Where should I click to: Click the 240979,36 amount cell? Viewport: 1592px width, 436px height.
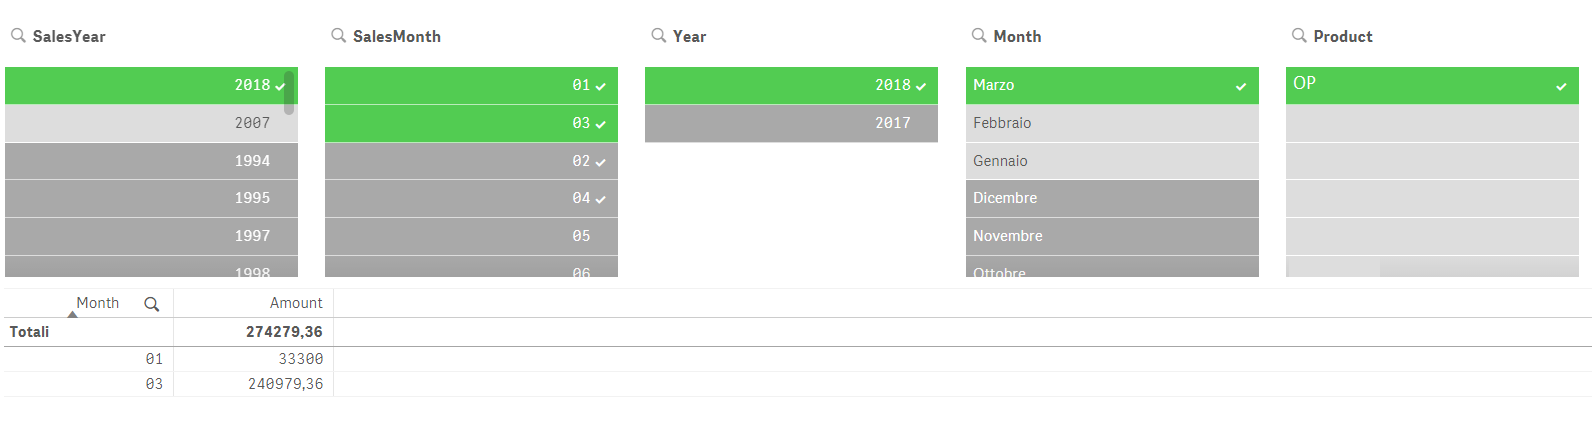coord(286,384)
